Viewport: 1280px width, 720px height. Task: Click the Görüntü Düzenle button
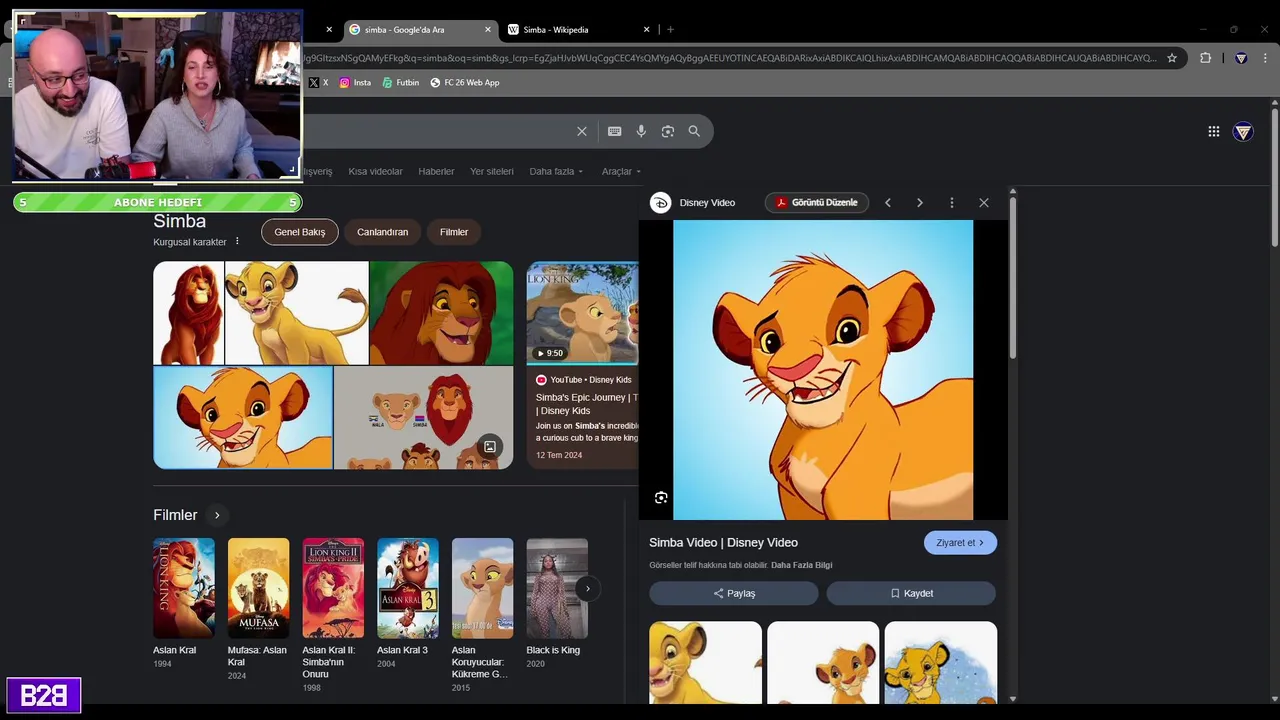tap(817, 203)
